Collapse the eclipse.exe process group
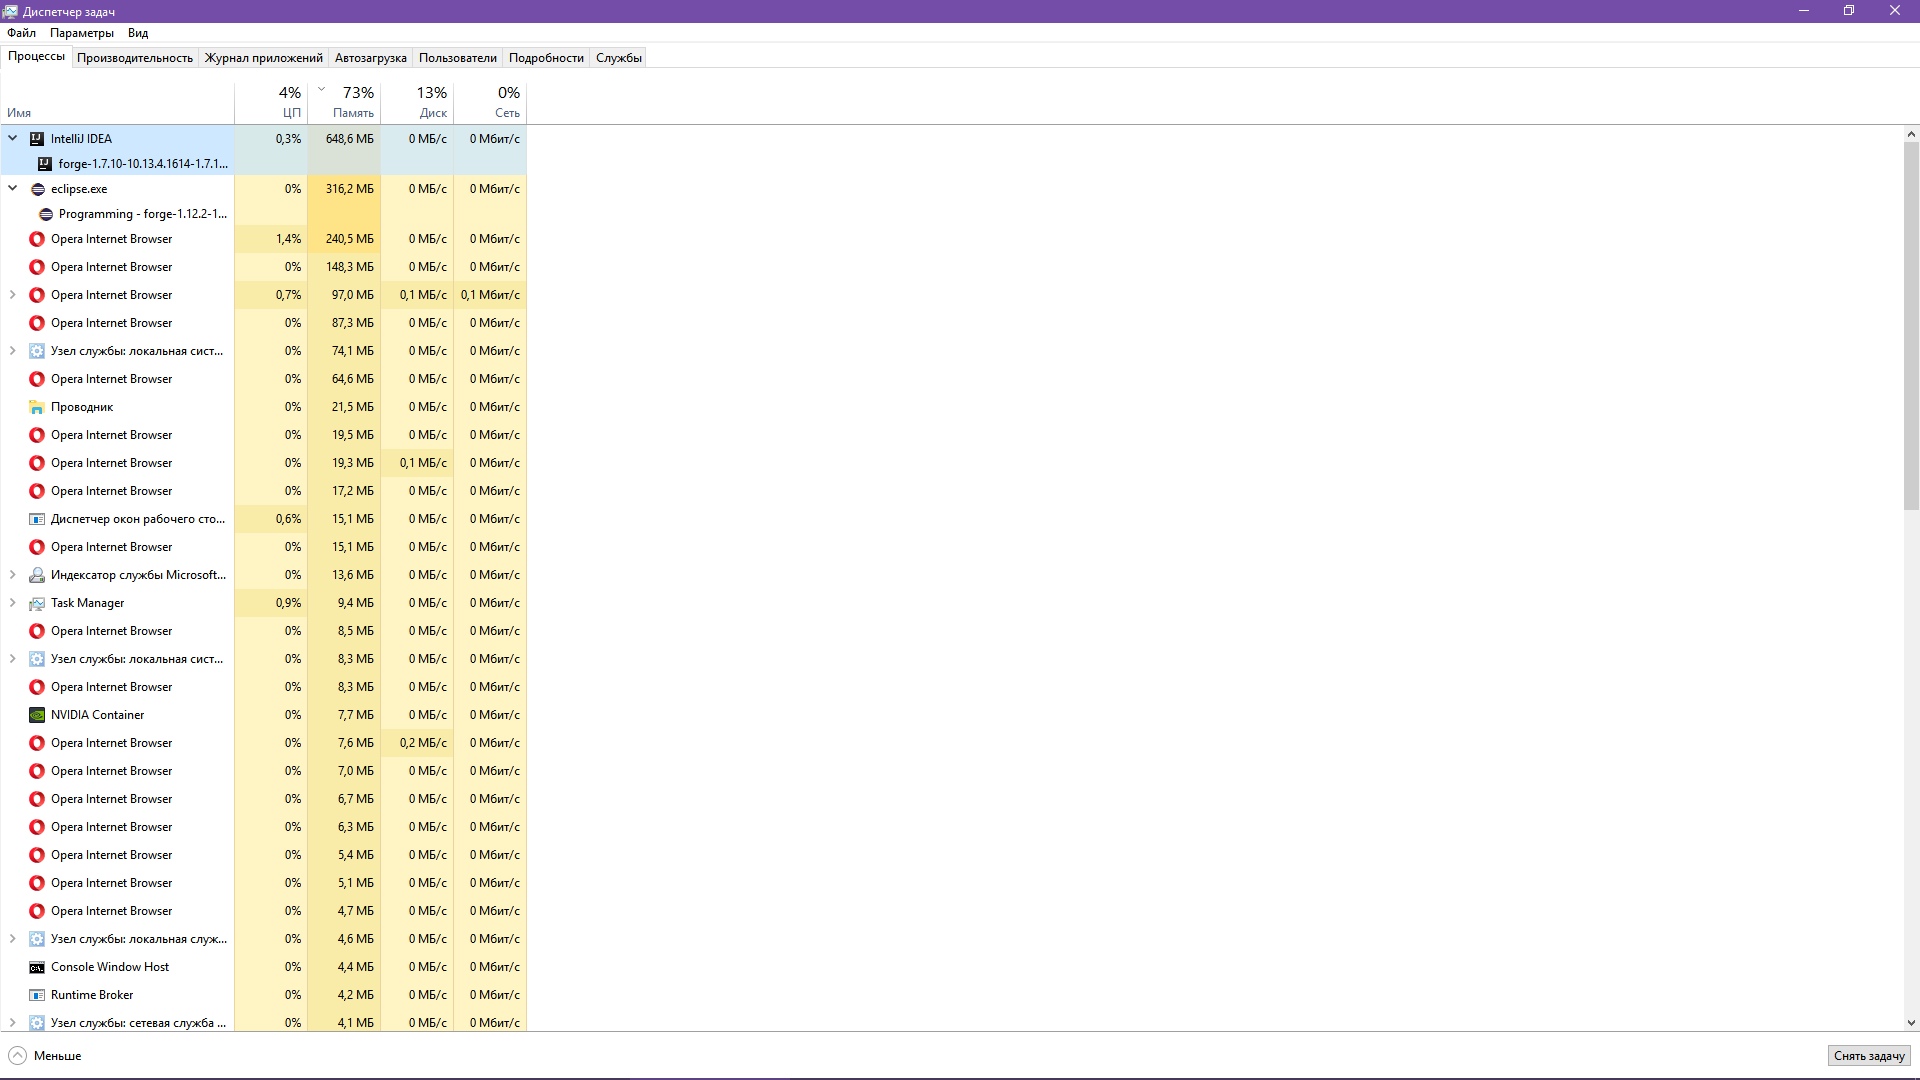Screen dimensions: 1920x1080 pos(13,188)
